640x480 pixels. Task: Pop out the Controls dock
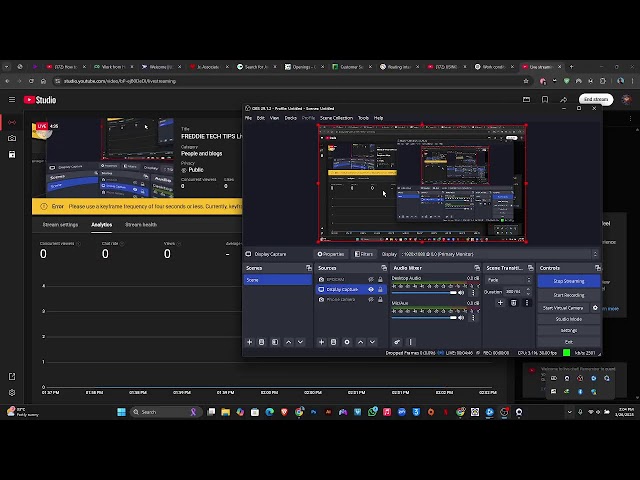tap(598, 268)
